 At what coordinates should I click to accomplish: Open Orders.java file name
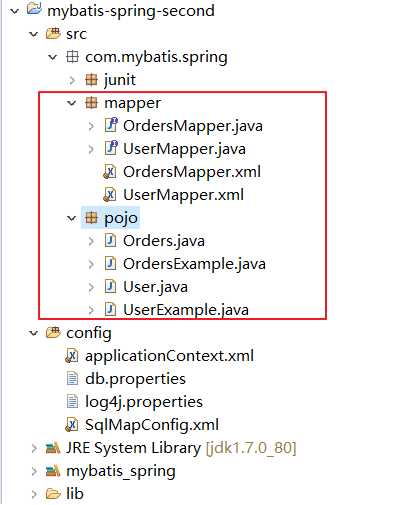click(x=164, y=242)
